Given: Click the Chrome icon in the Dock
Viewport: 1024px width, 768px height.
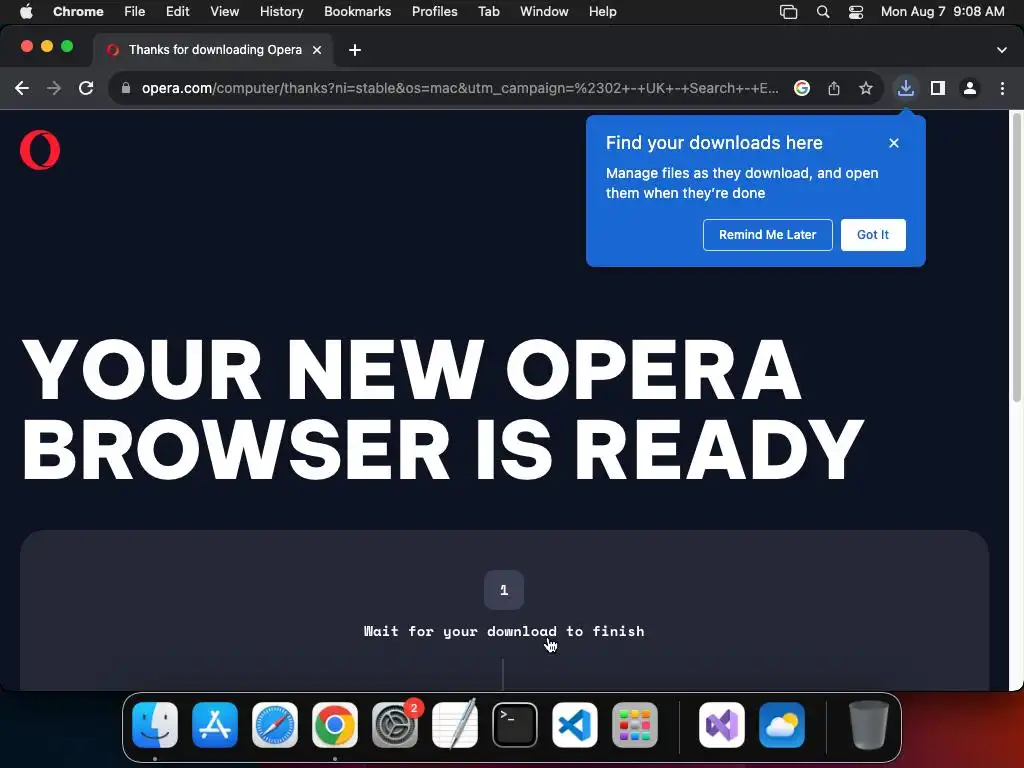Looking at the screenshot, I should pos(335,726).
